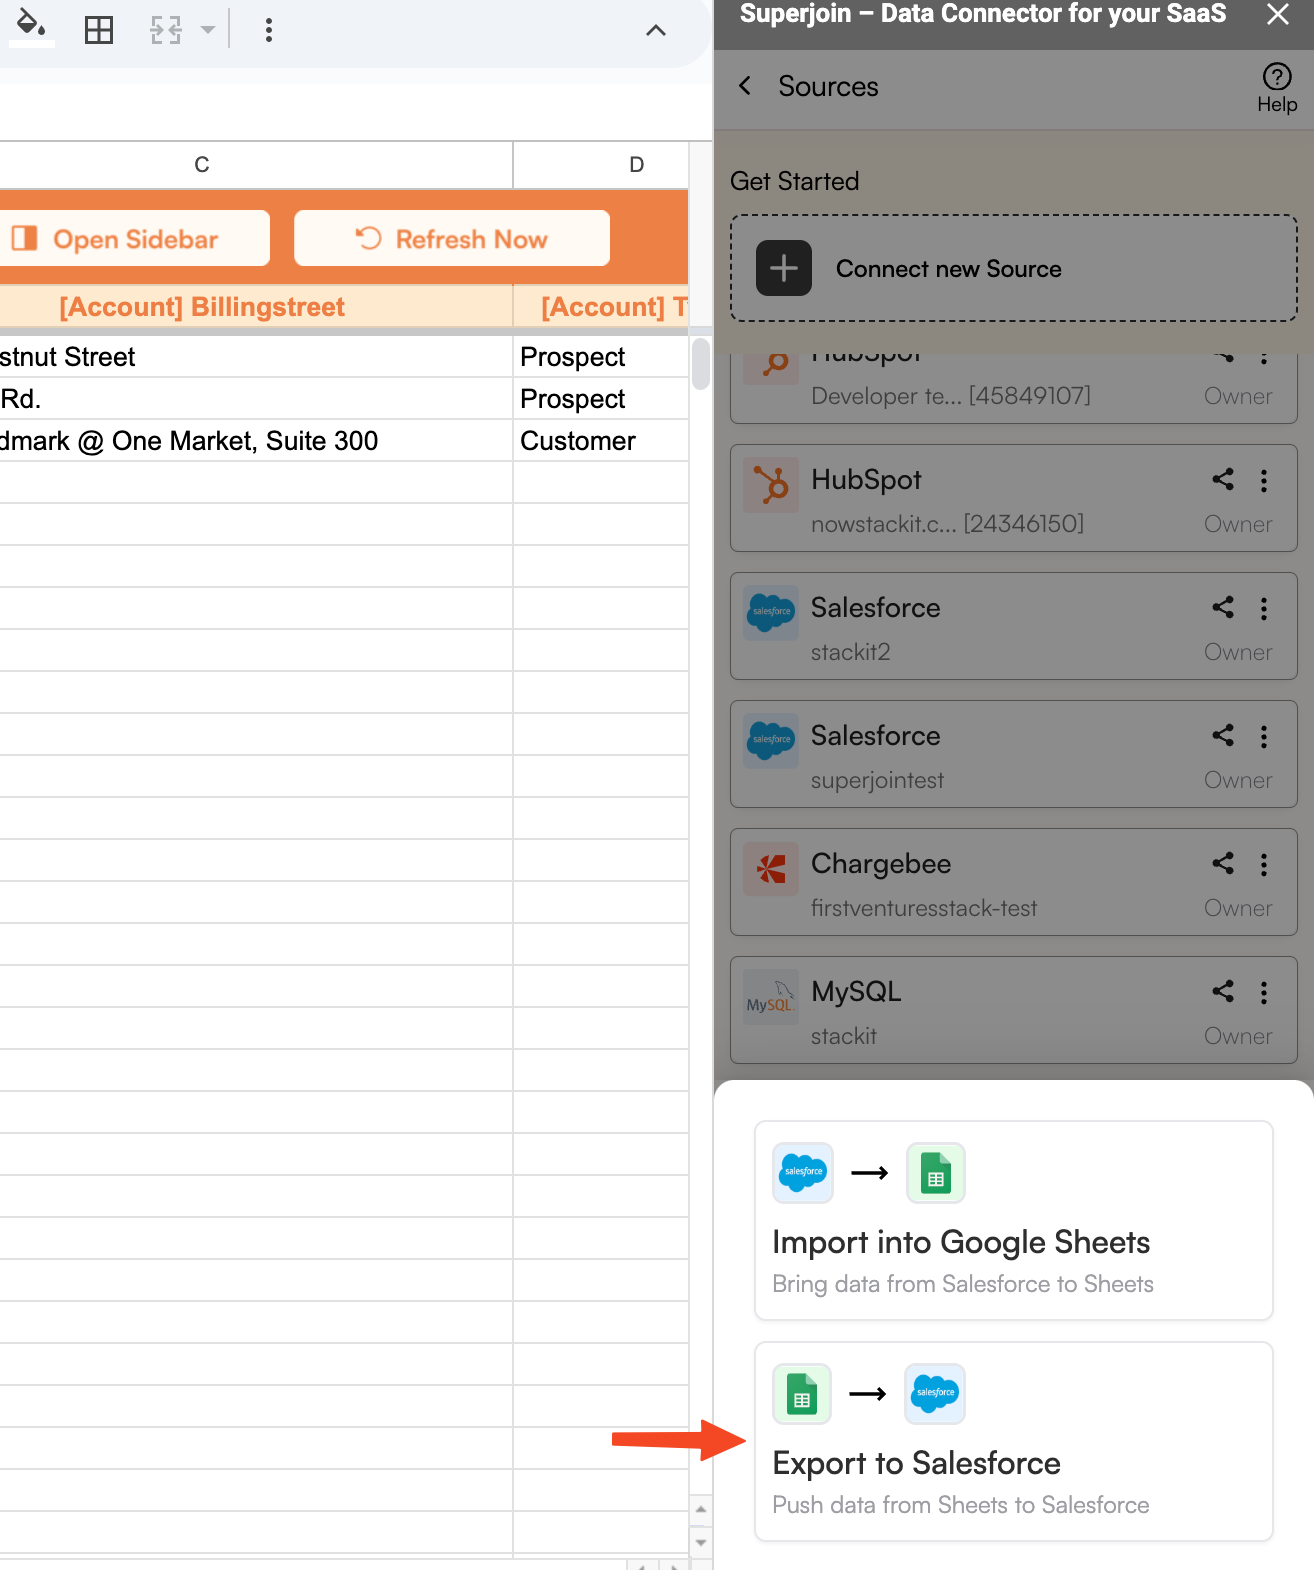
Task: Collapse the toolbar with the up chevron
Action: (x=656, y=30)
